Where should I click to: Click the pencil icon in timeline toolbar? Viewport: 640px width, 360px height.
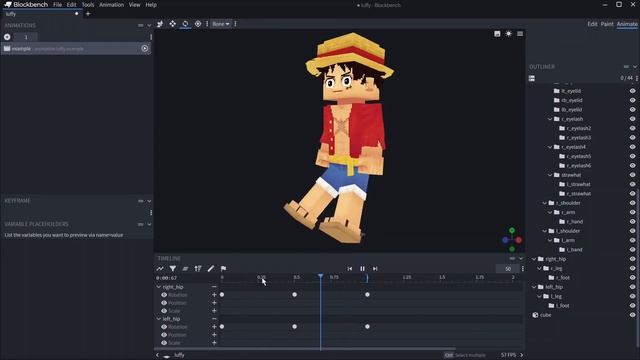click(211, 269)
